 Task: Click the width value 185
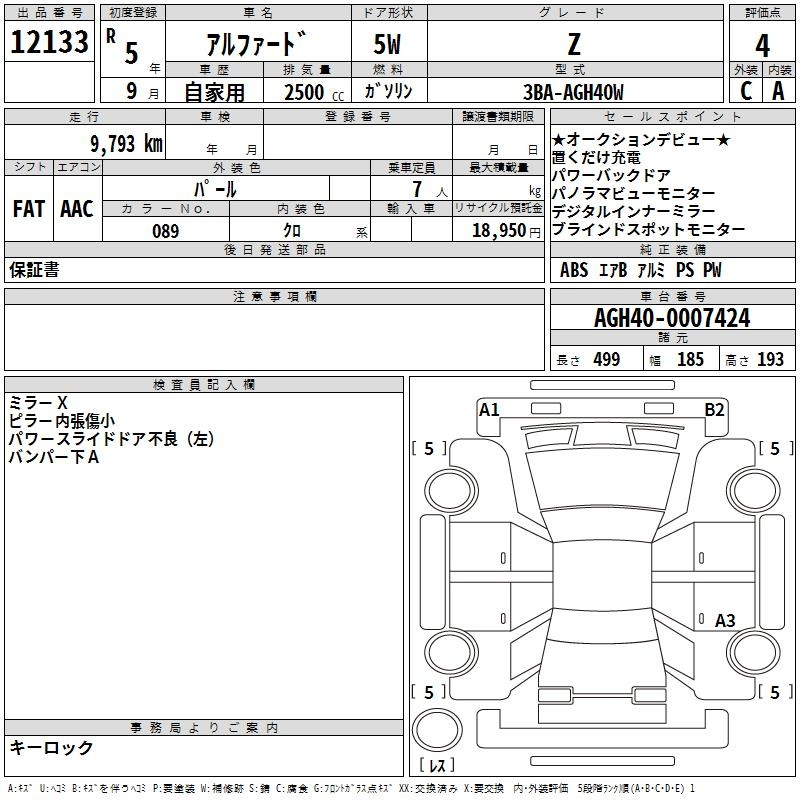click(690, 360)
